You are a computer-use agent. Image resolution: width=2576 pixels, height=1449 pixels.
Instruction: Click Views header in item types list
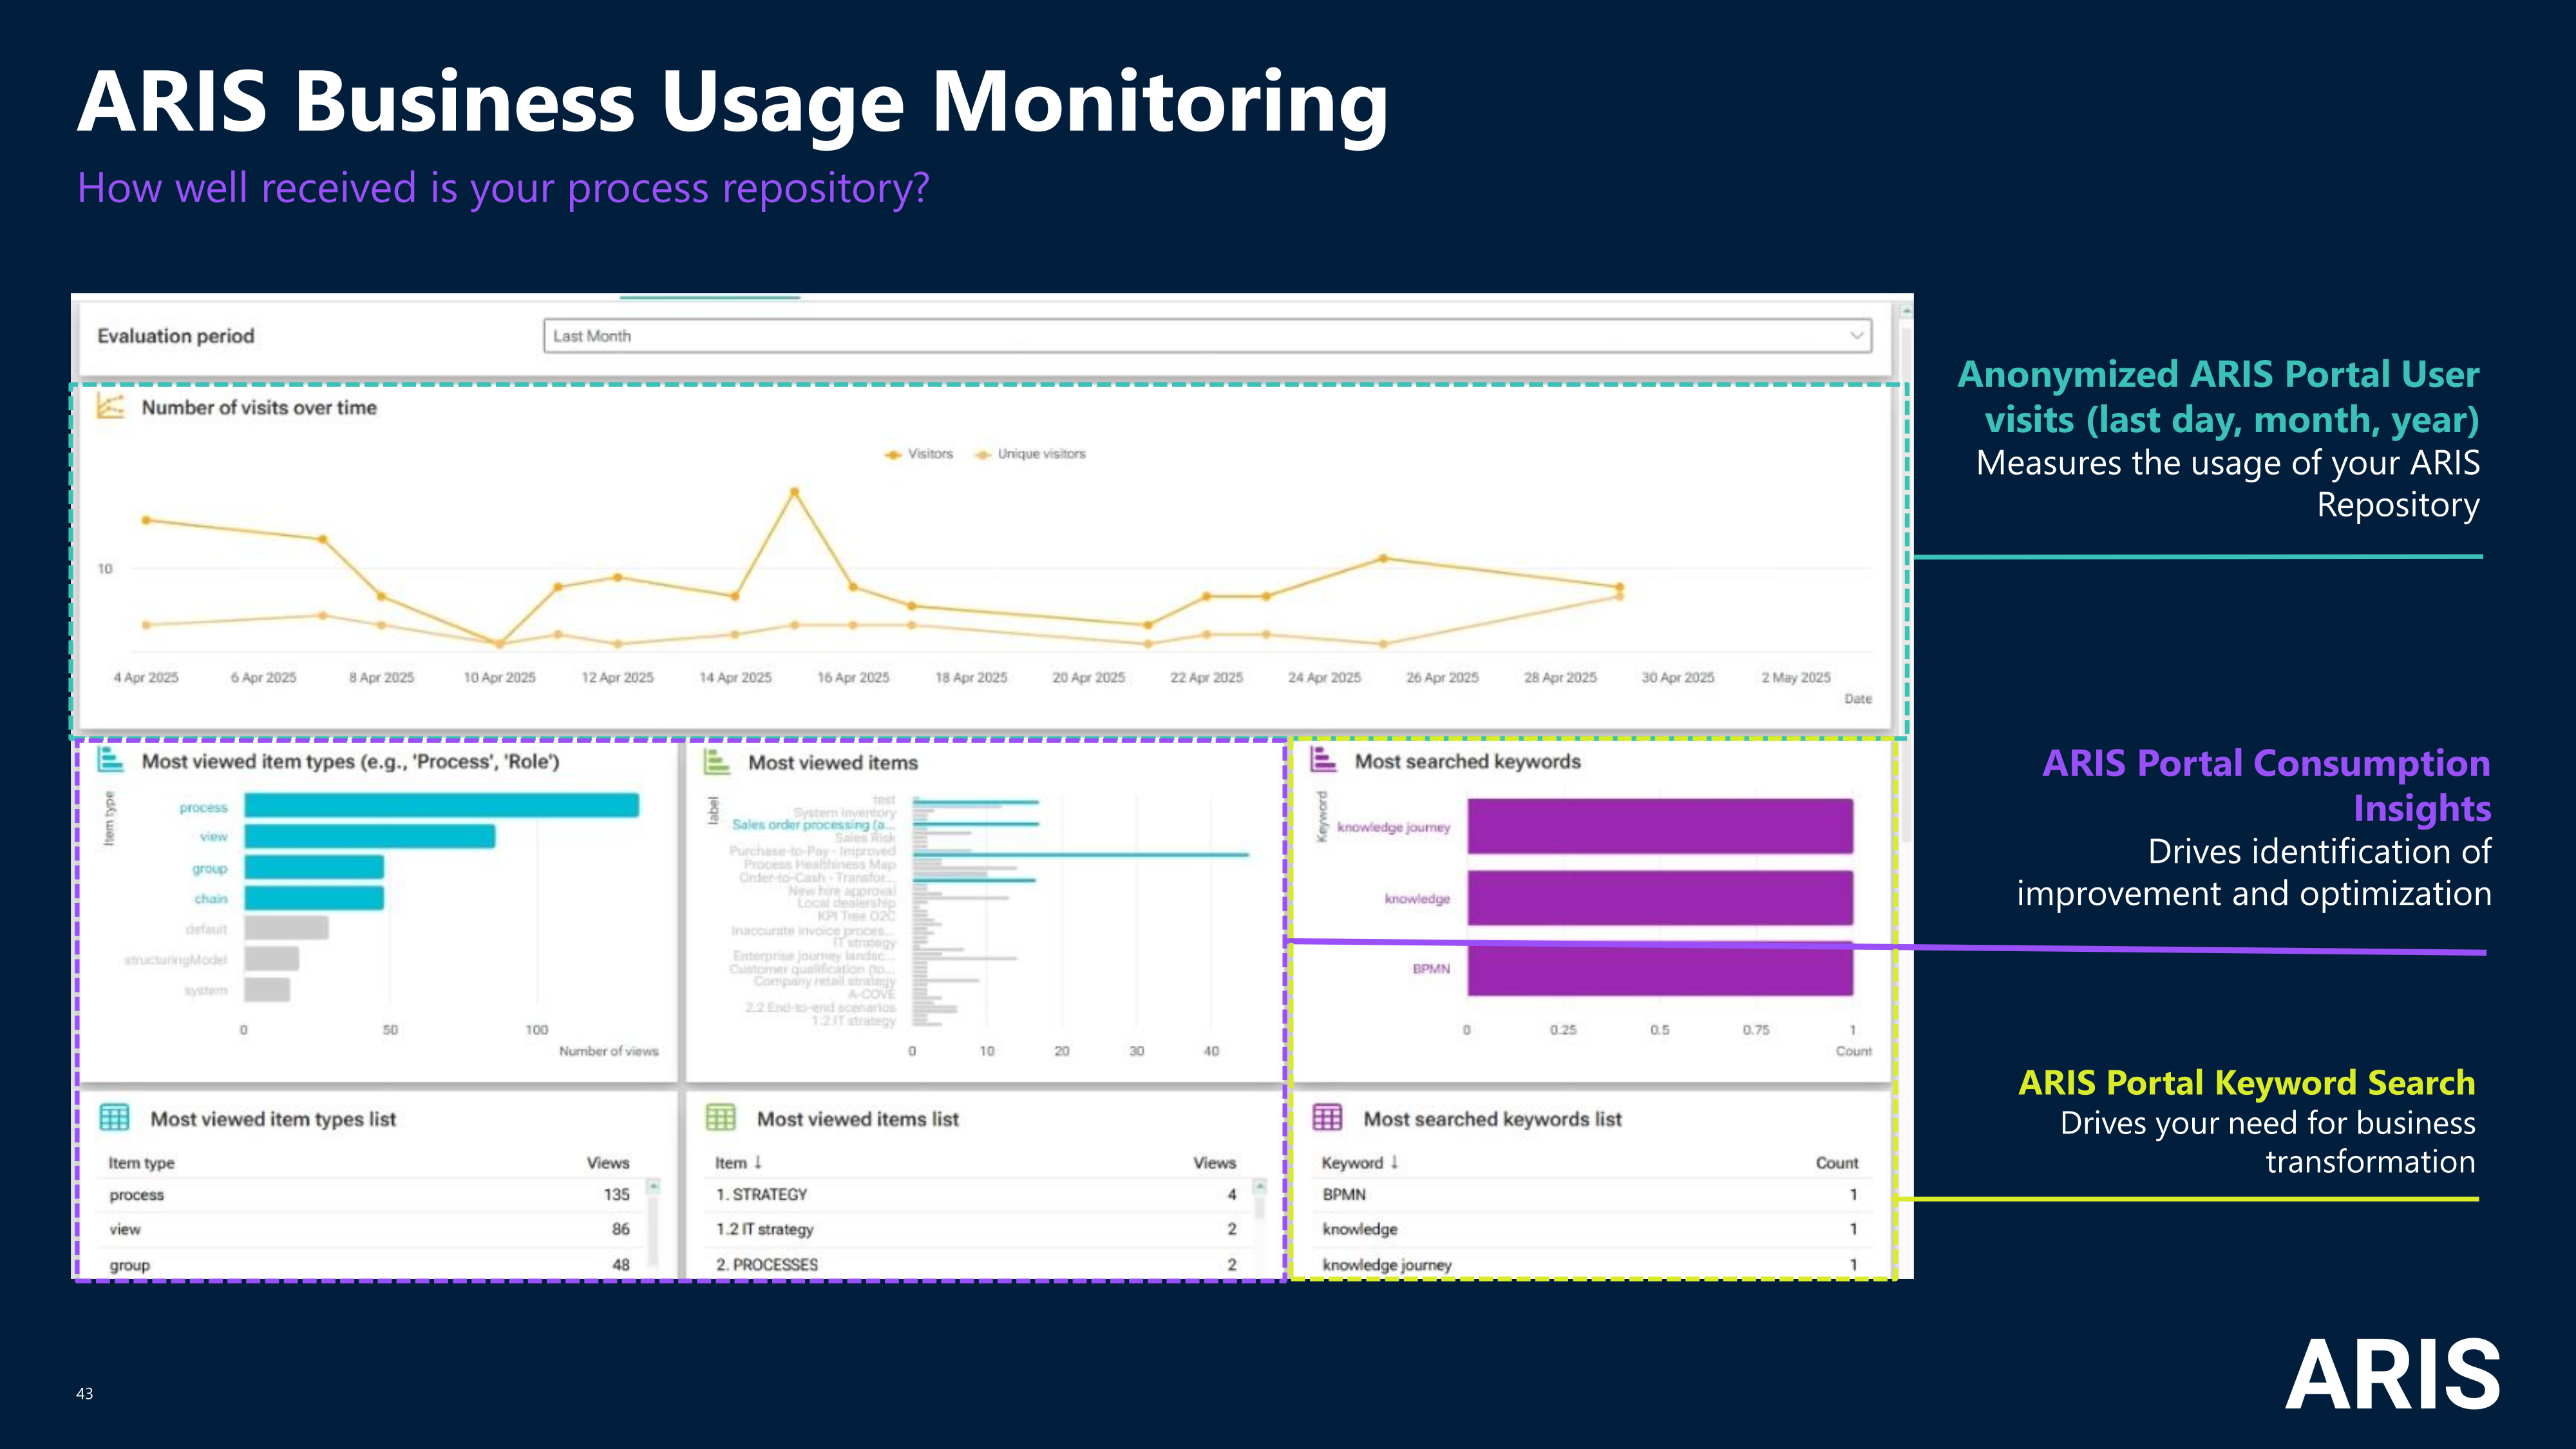click(x=608, y=1163)
